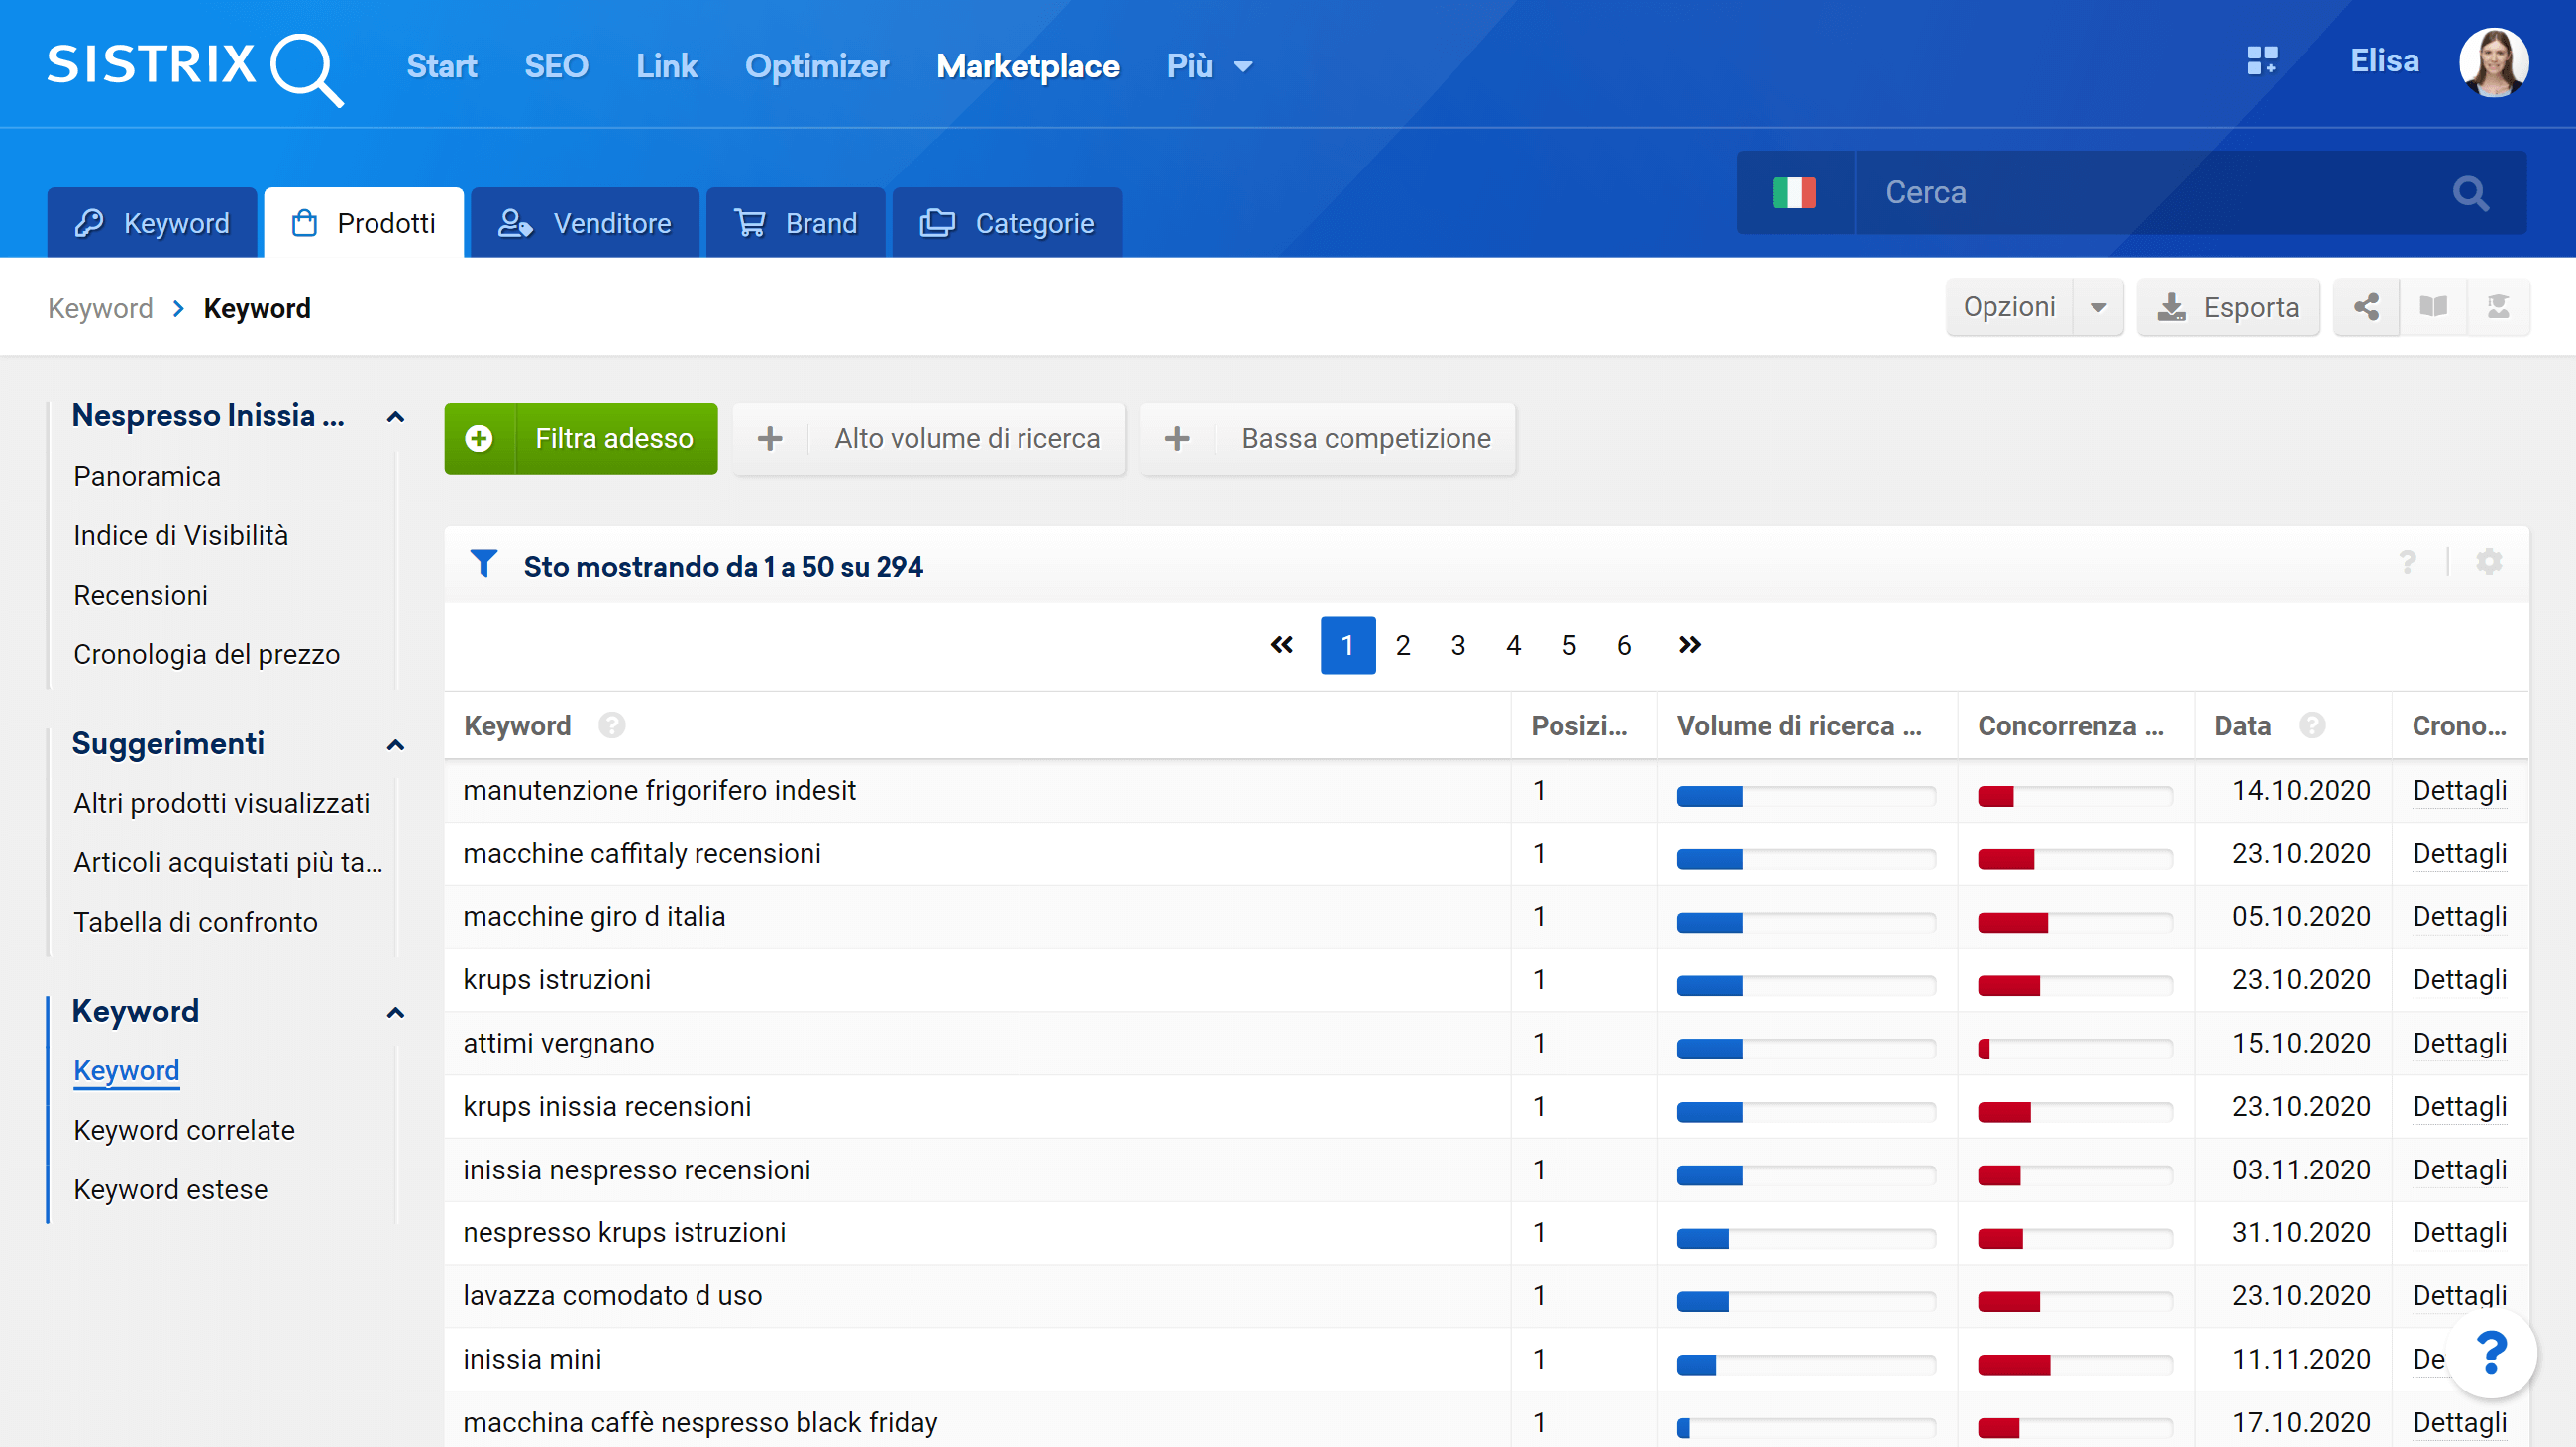Open the floating blue question mark help bubble
This screenshot has height=1447, width=2576.
pos(2491,1354)
